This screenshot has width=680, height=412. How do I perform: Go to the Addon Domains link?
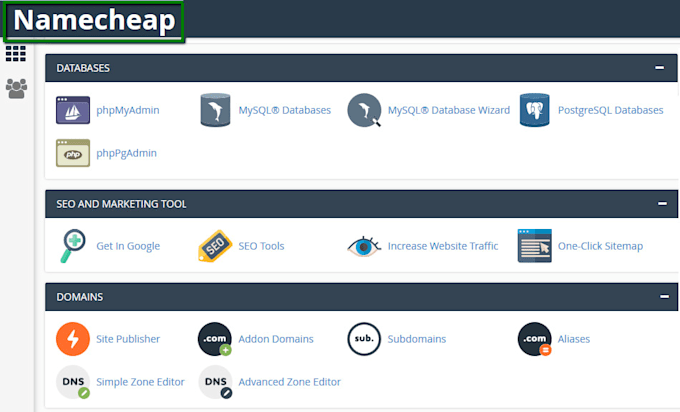click(276, 339)
